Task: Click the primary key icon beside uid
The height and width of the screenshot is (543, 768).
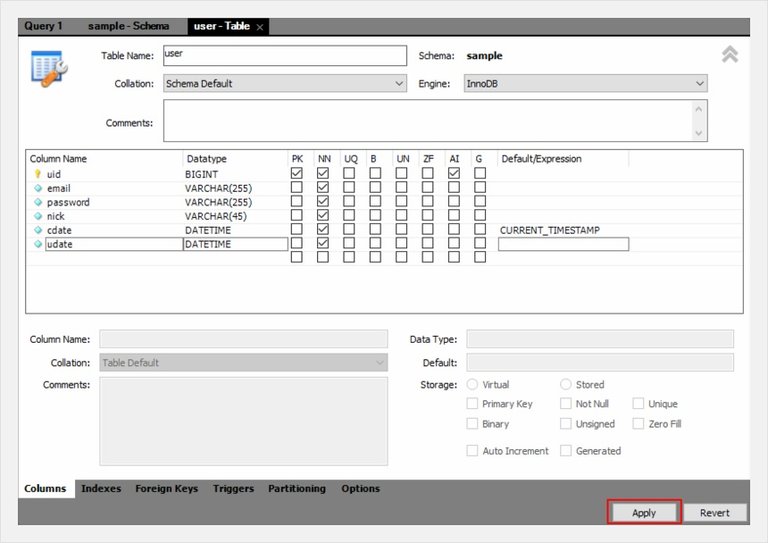Action: coord(38,174)
